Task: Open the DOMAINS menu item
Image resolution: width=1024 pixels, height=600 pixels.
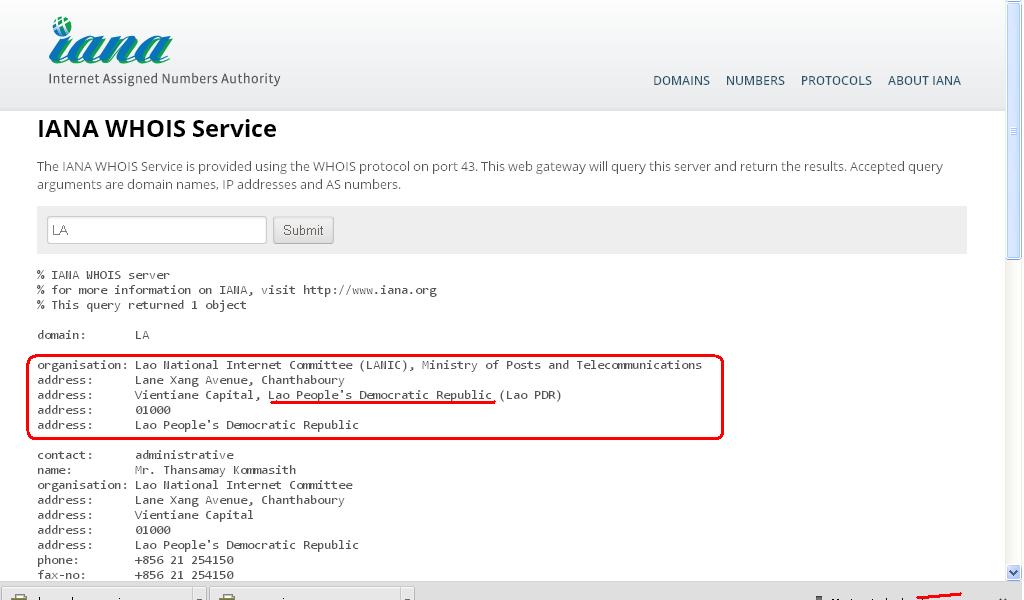Action: (681, 80)
